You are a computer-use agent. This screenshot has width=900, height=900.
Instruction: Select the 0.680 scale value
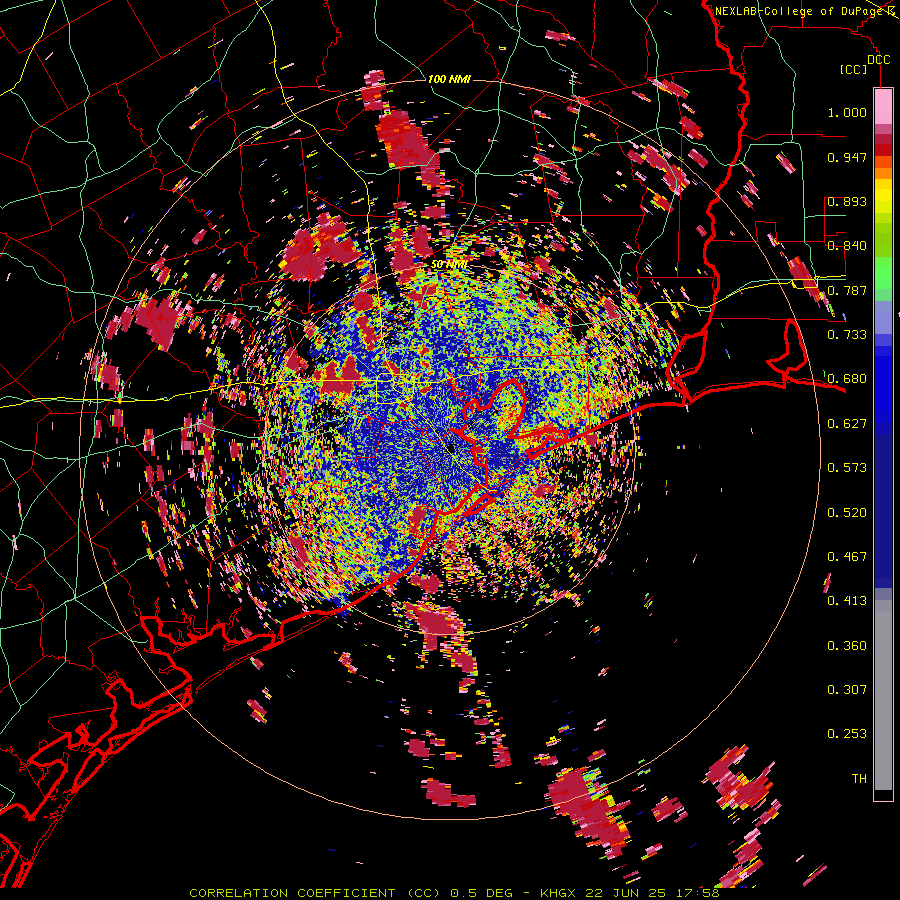[x=847, y=379]
